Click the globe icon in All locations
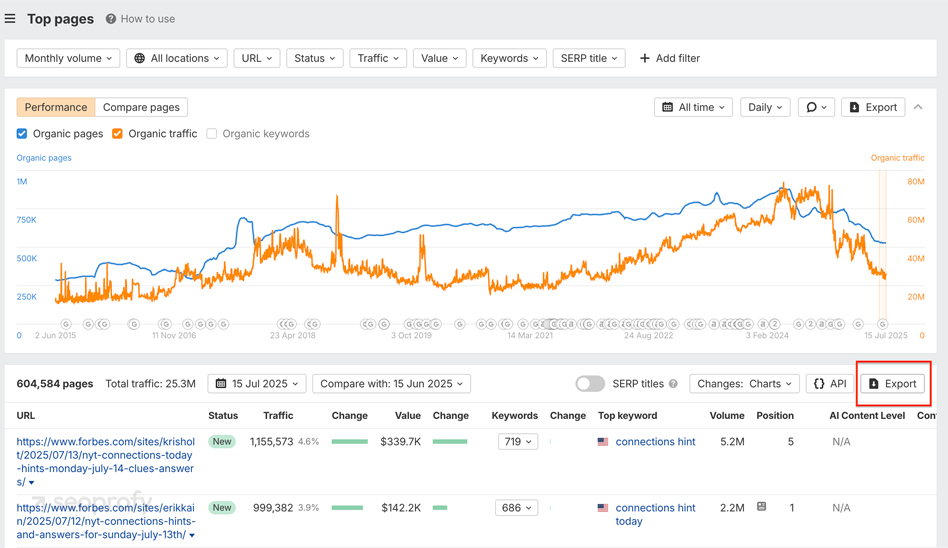 (140, 58)
